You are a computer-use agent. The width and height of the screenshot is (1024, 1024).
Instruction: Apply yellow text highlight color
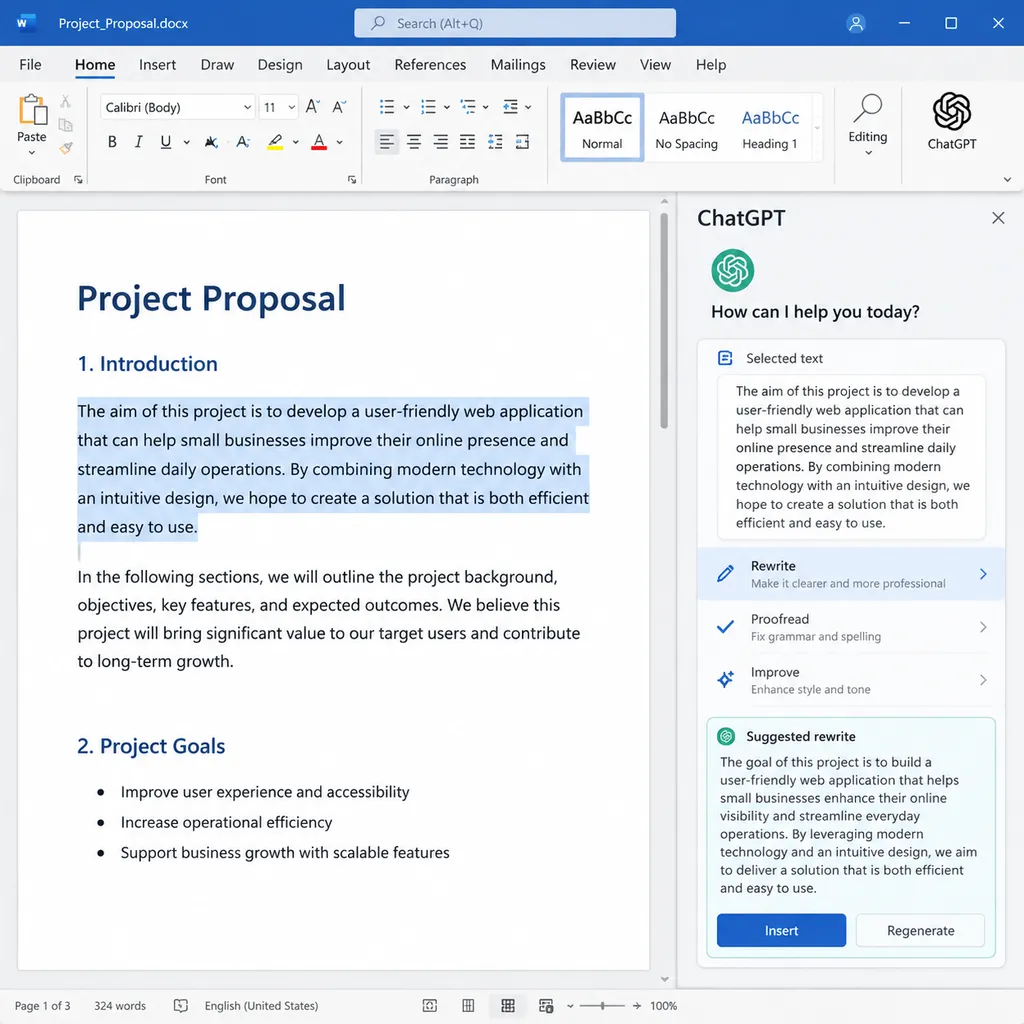pos(275,142)
